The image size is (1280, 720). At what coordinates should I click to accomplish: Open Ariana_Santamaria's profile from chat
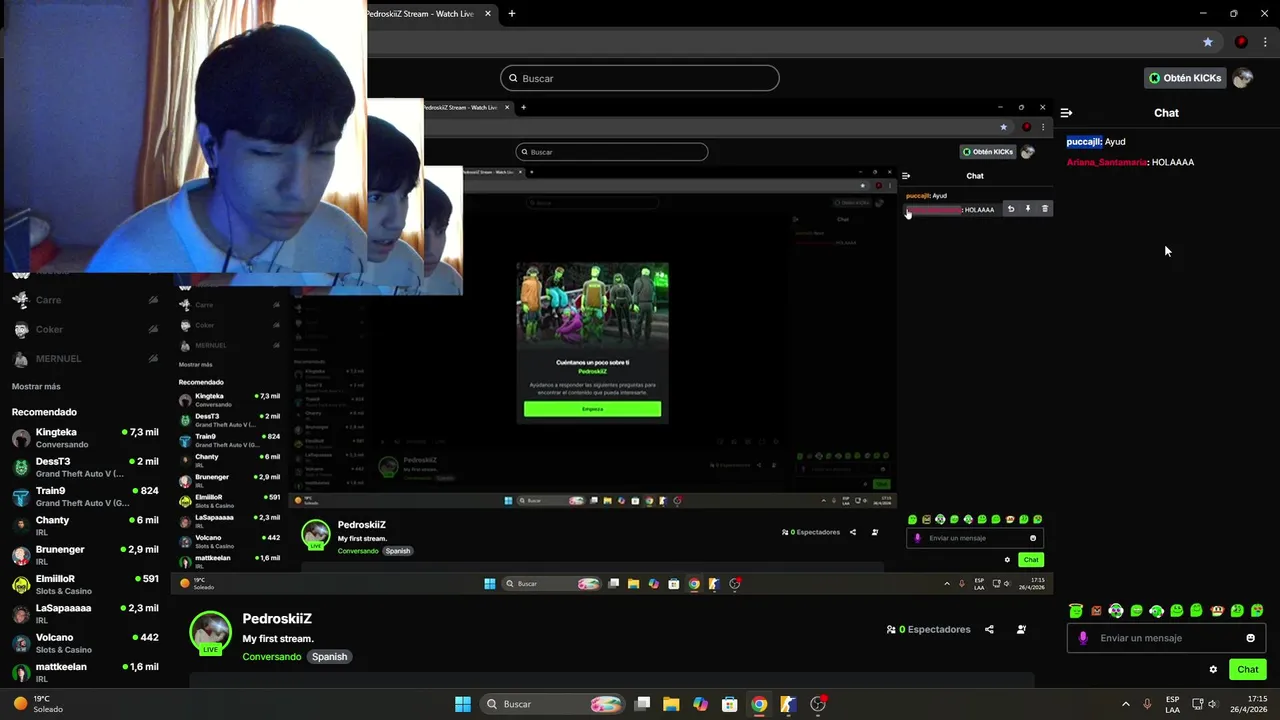point(1107,162)
